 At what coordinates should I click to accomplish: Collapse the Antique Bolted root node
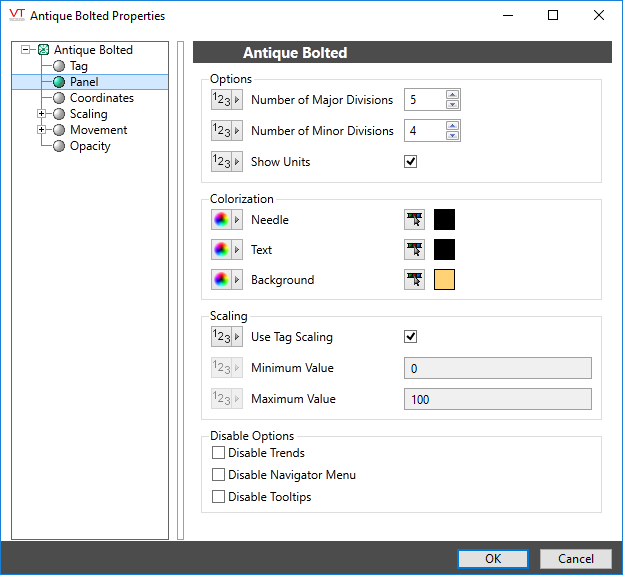(x=26, y=50)
